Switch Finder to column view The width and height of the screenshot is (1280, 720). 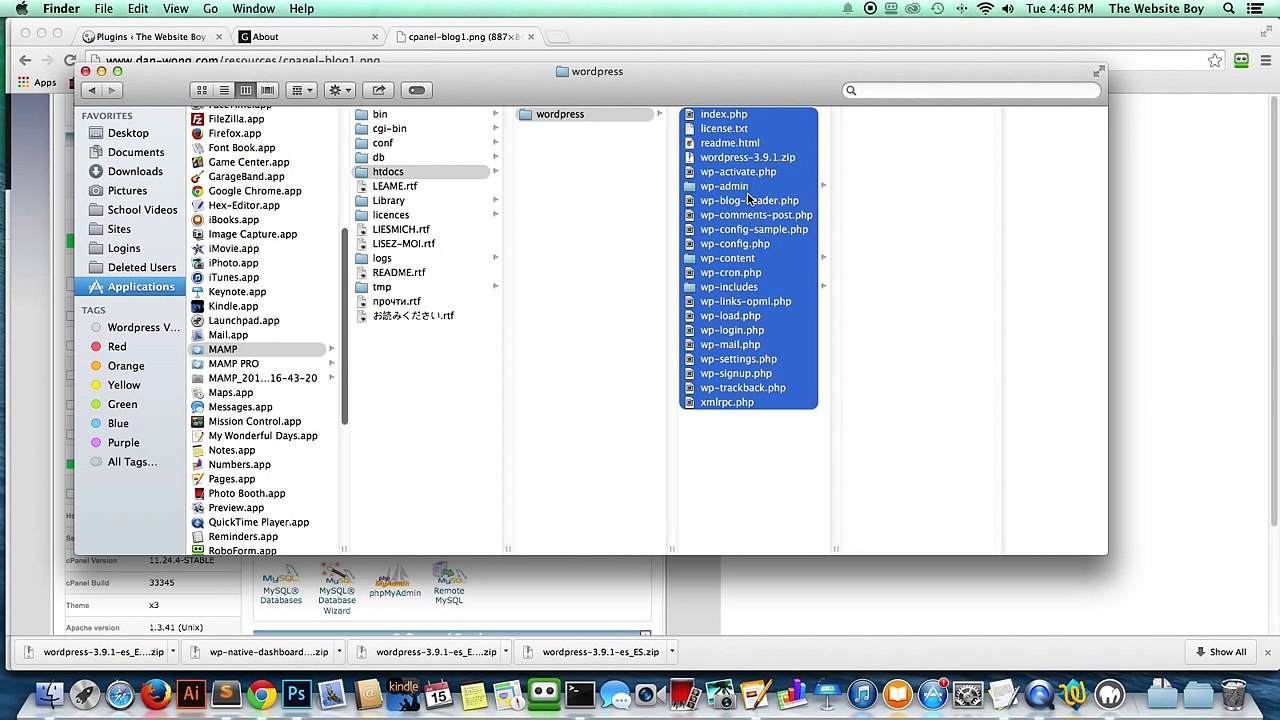tap(245, 90)
